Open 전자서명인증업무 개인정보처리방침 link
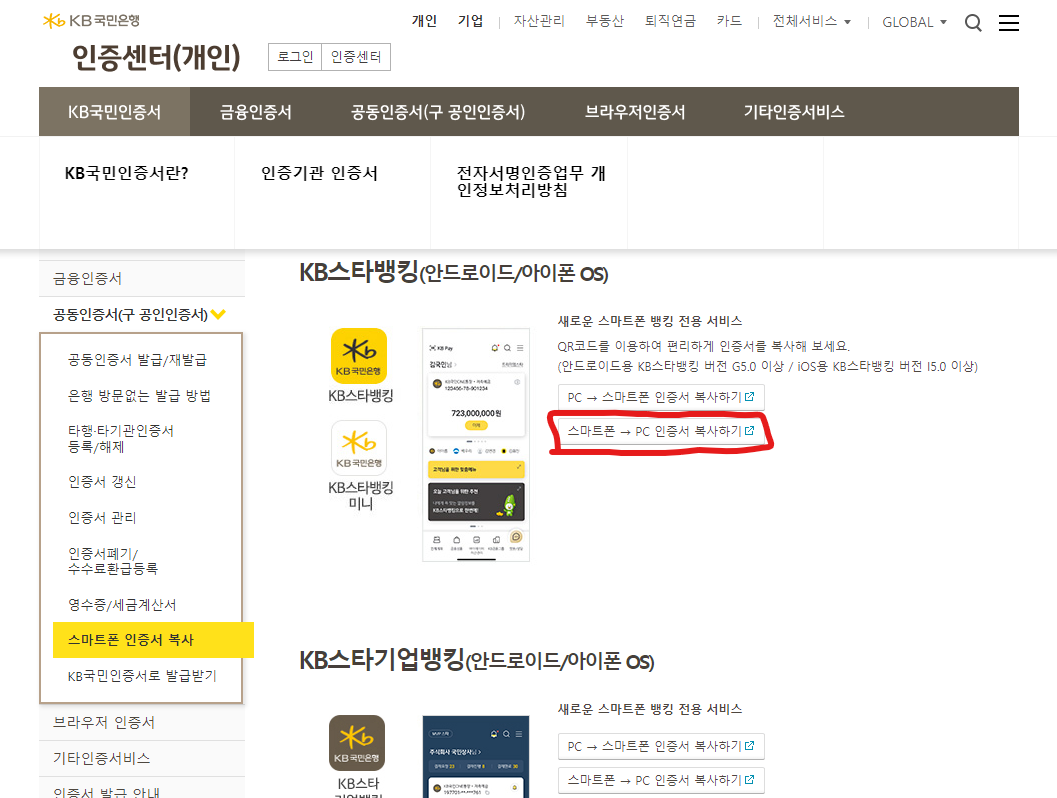The height and width of the screenshot is (798, 1057). [x=531, y=181]
